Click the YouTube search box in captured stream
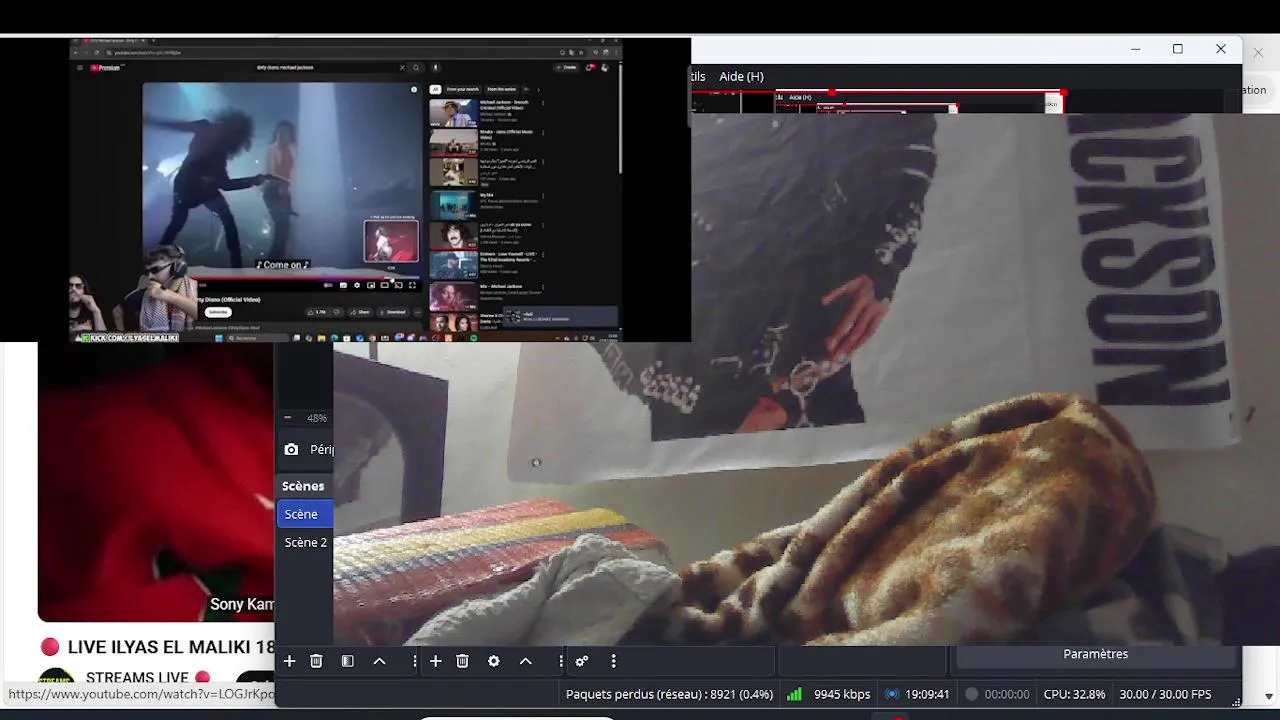1280x720 pixels. click(x=327, y=68)
